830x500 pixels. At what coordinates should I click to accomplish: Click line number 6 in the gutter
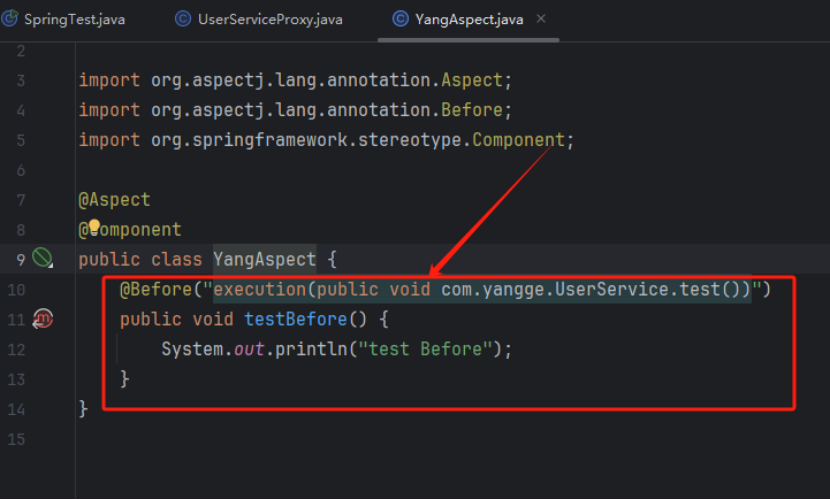coord(21,170)
